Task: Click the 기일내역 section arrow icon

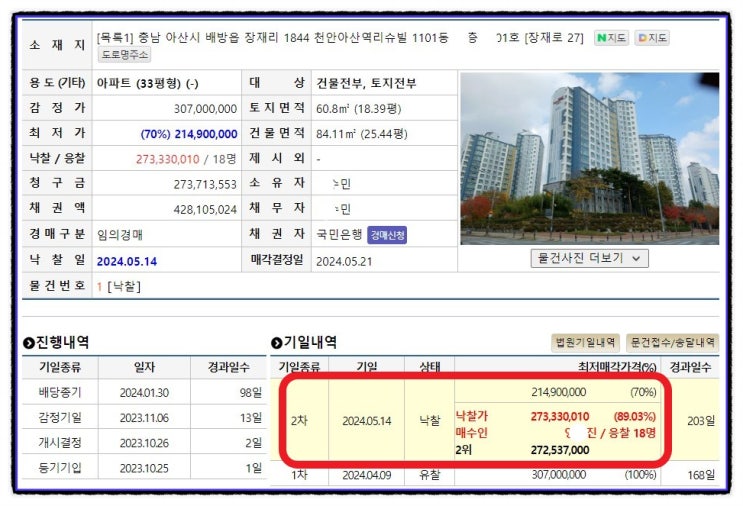Action: point(276,343)
